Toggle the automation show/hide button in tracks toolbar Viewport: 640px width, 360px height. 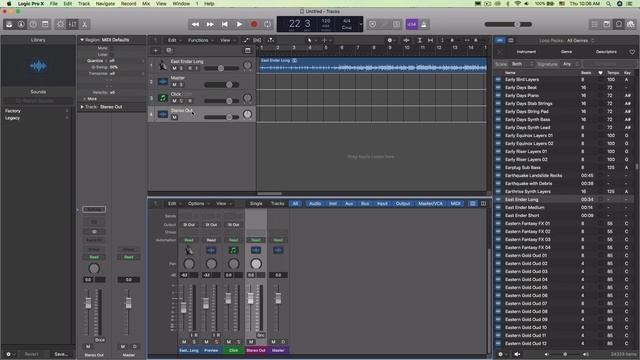pyautogui.click(x=245, y=40)
